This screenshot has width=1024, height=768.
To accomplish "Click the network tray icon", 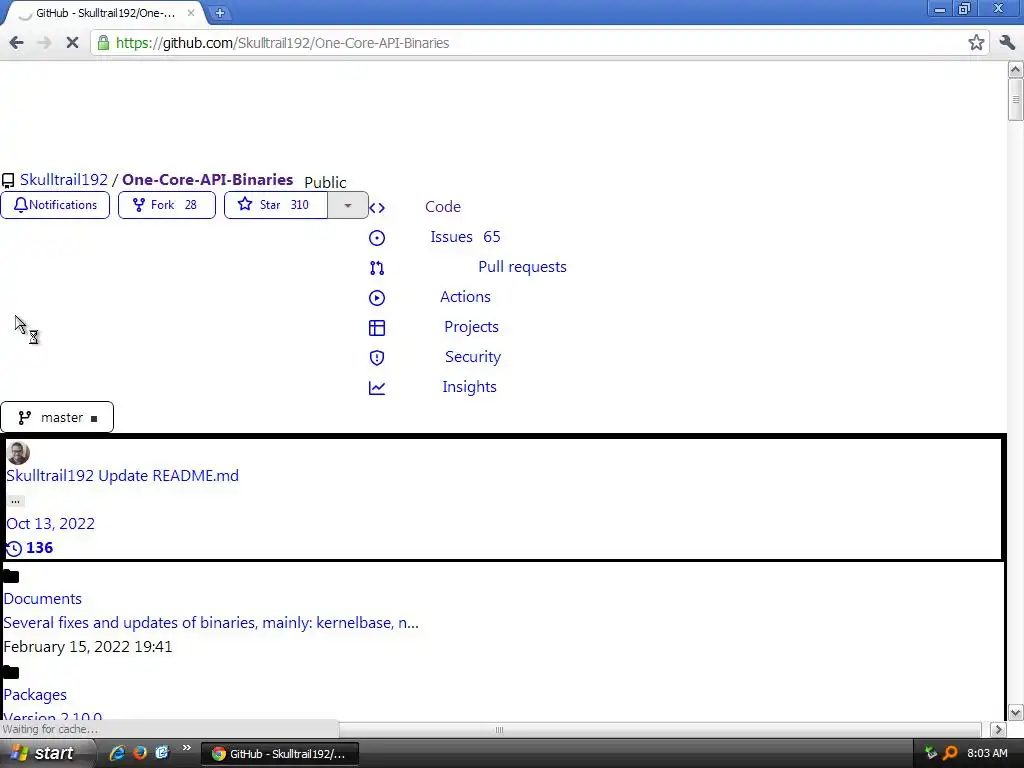I will [931, 753].
